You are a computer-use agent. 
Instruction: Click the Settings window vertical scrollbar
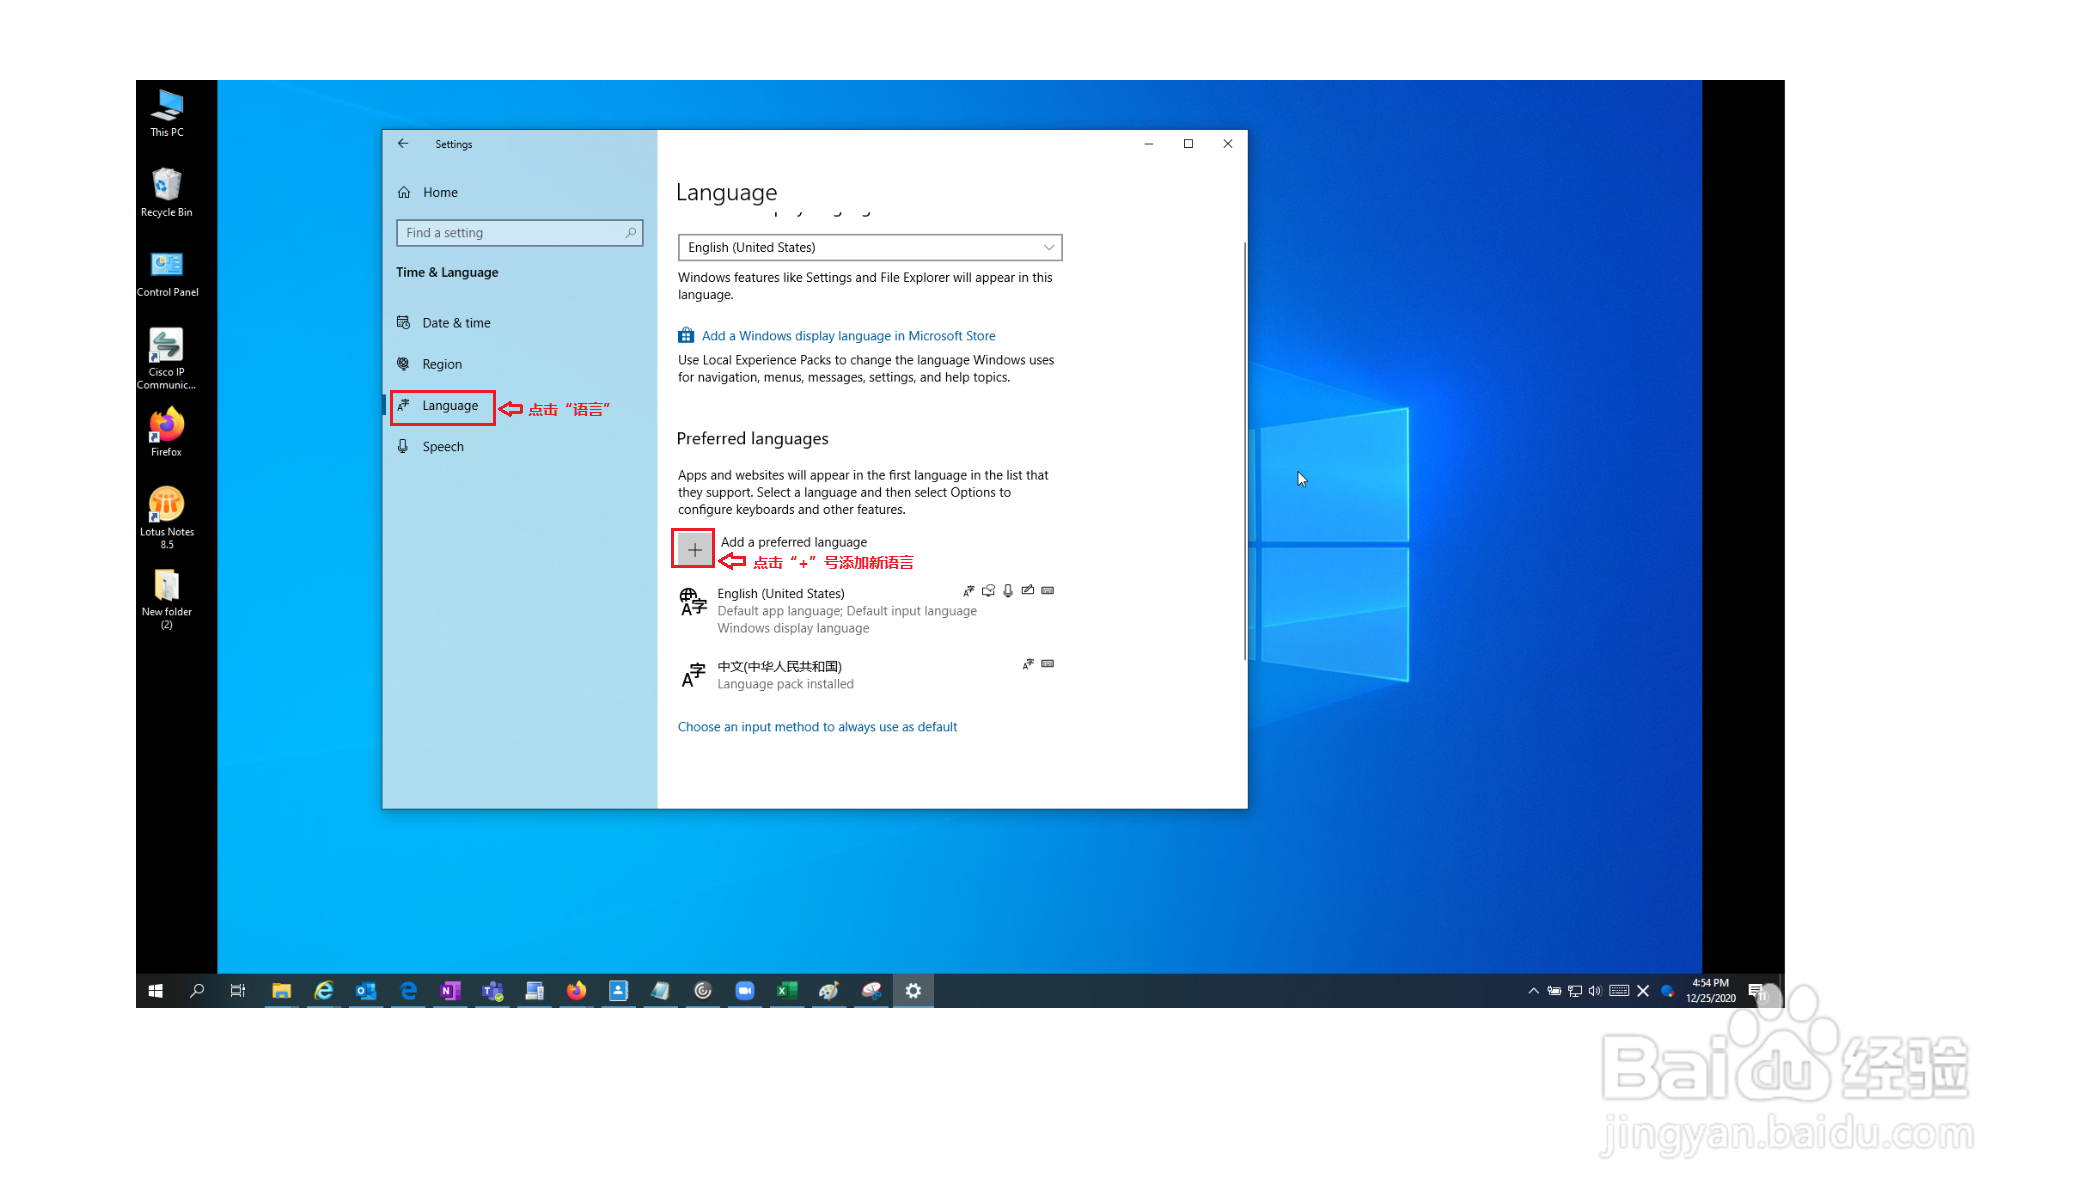pyautogui.click(x=1244, y=450)
